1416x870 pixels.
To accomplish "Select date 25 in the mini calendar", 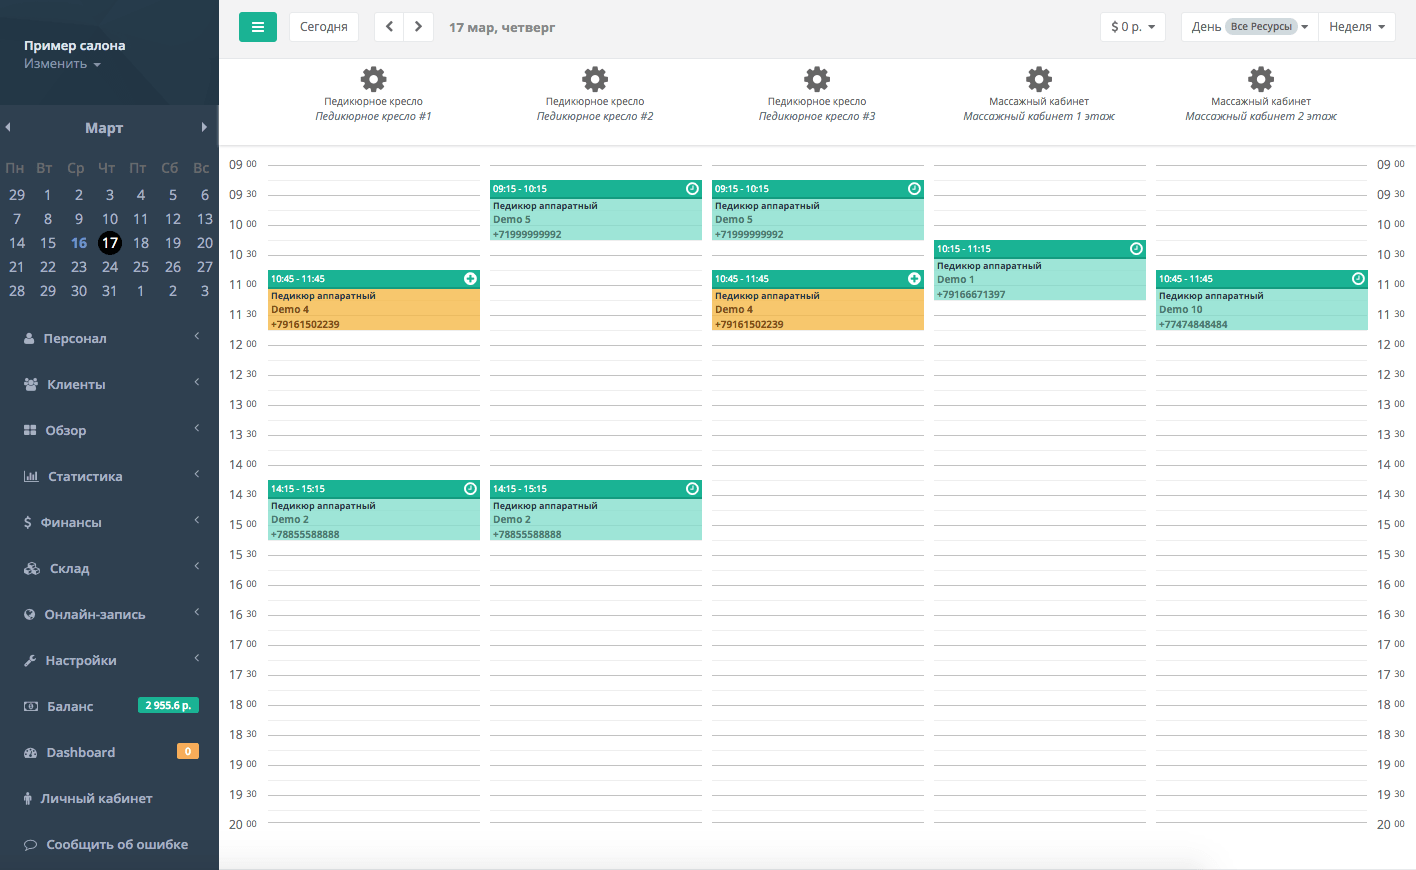I will click(141, 267).
